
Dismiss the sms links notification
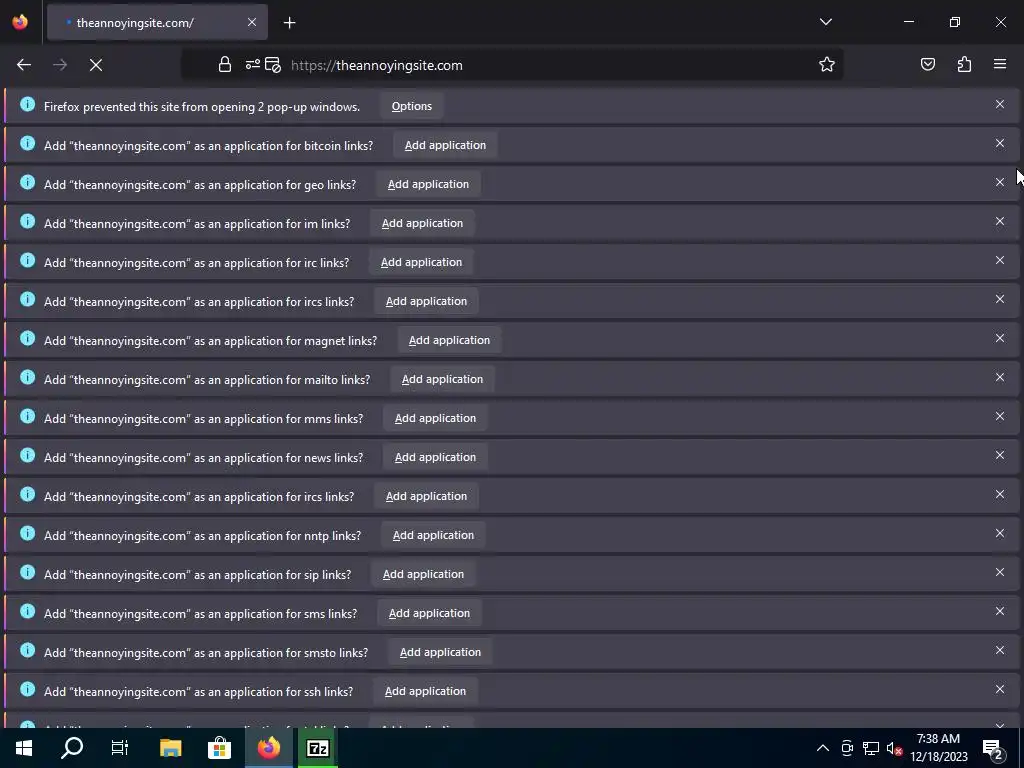(x=1000, y=611)
